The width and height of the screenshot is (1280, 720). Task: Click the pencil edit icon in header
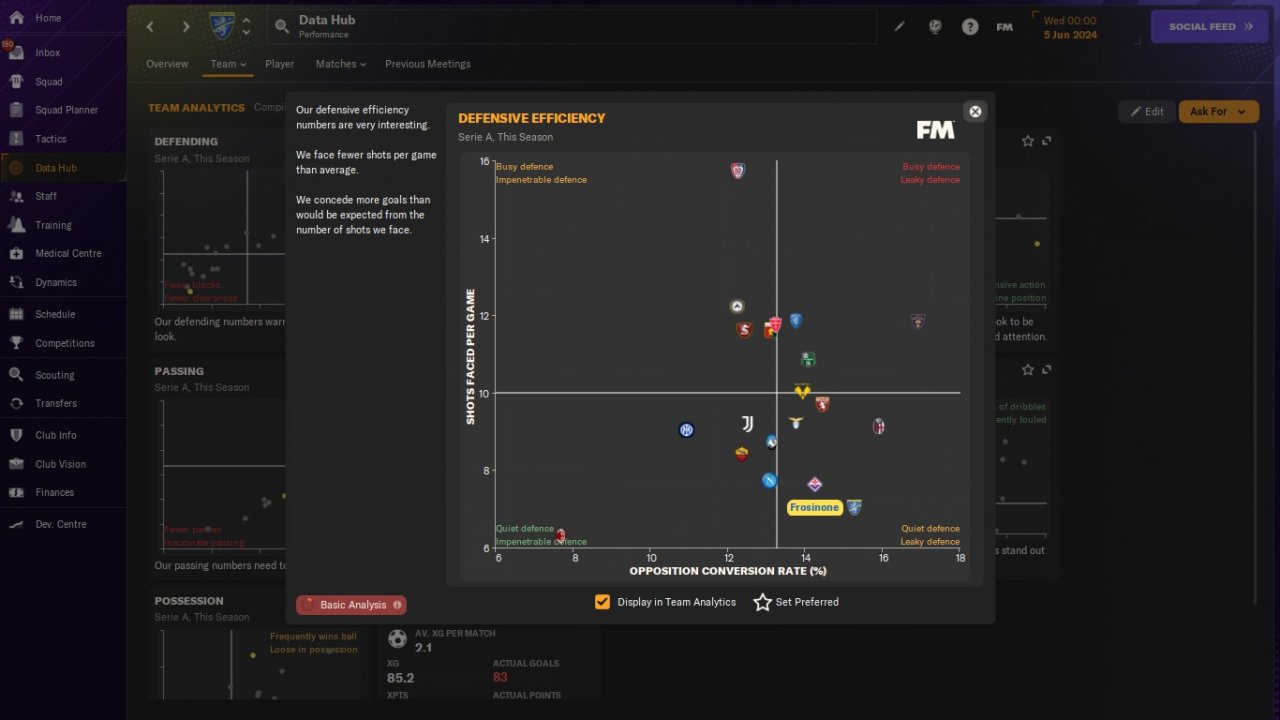900,27
